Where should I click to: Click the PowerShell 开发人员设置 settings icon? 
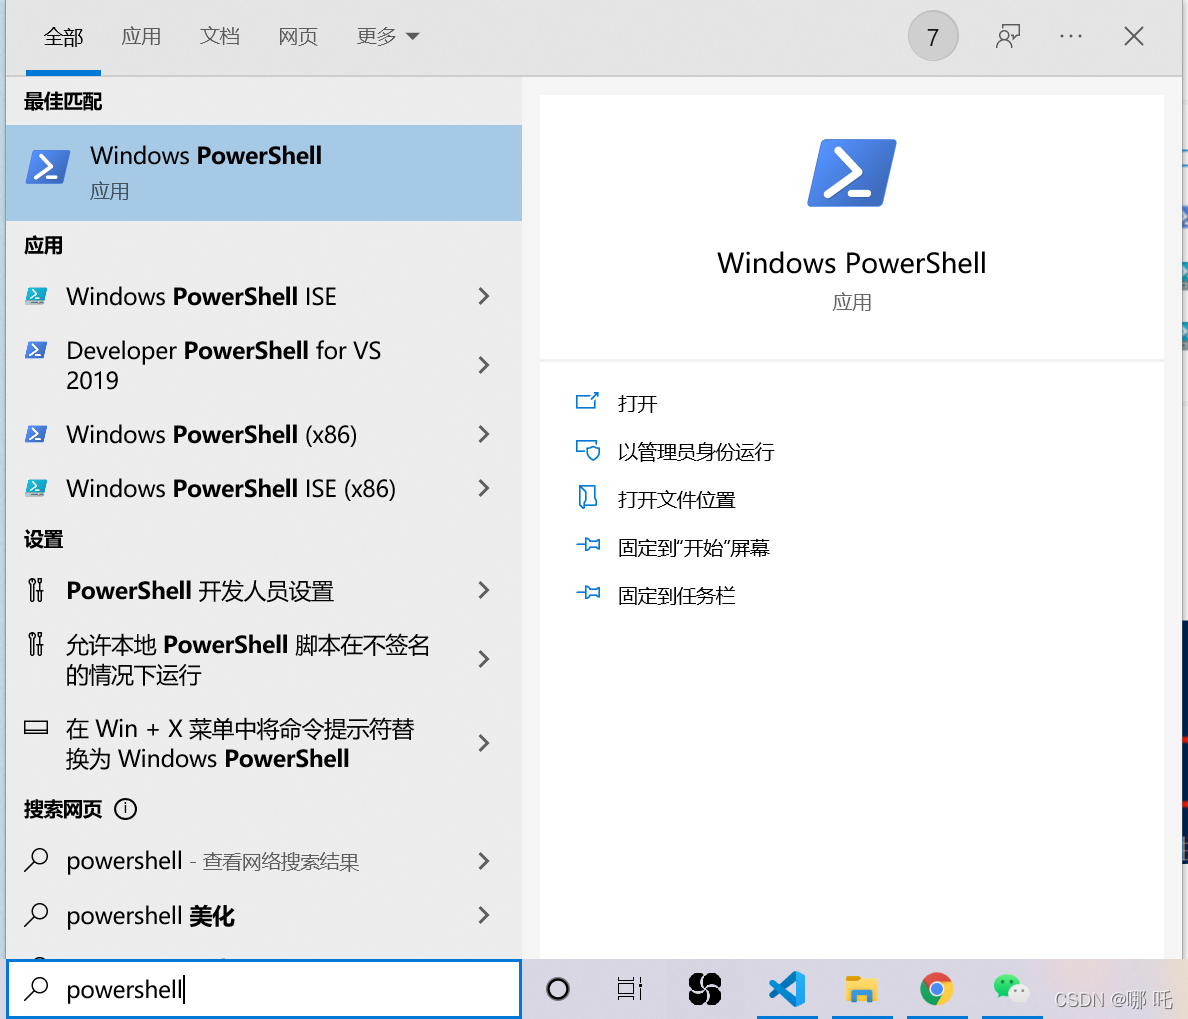click(x=36, y=590)
